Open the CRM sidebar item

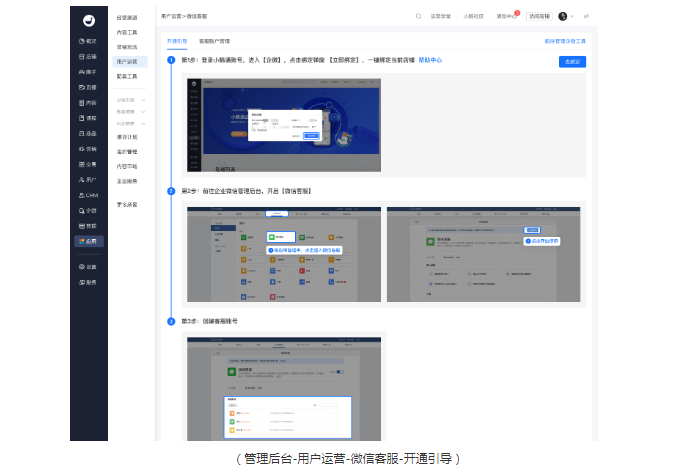pos(89,195)
